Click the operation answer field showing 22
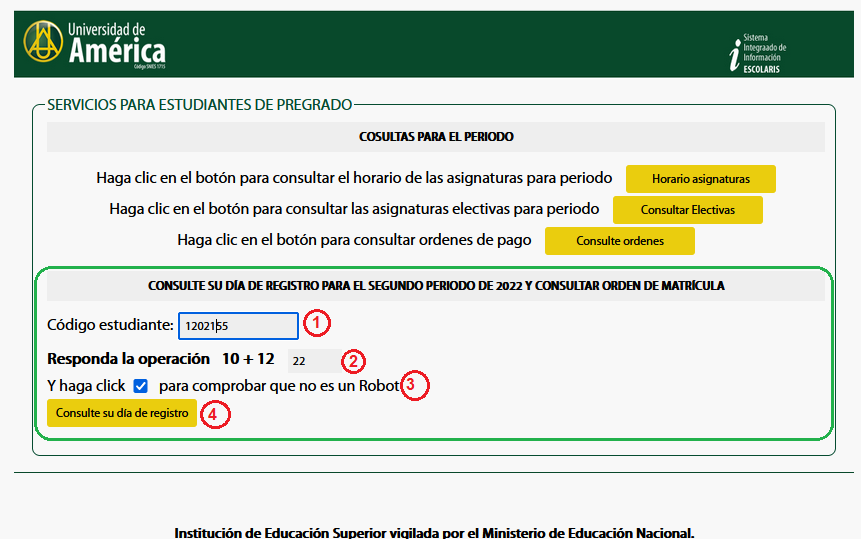Screen dimensions: 861x539 tap(315, 361)
